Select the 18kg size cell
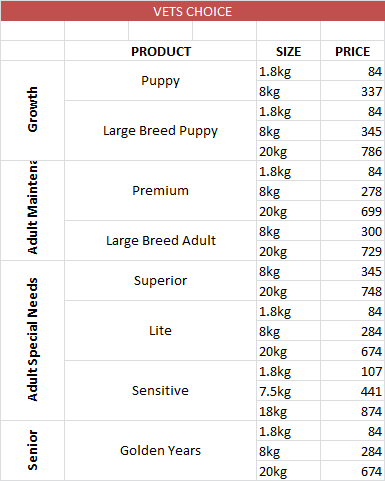The image size is (385, 481). (x=288, y=411)
